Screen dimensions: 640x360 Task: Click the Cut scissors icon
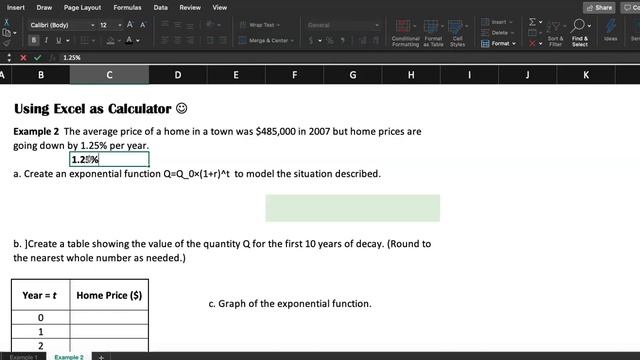(x=6, y=22)
